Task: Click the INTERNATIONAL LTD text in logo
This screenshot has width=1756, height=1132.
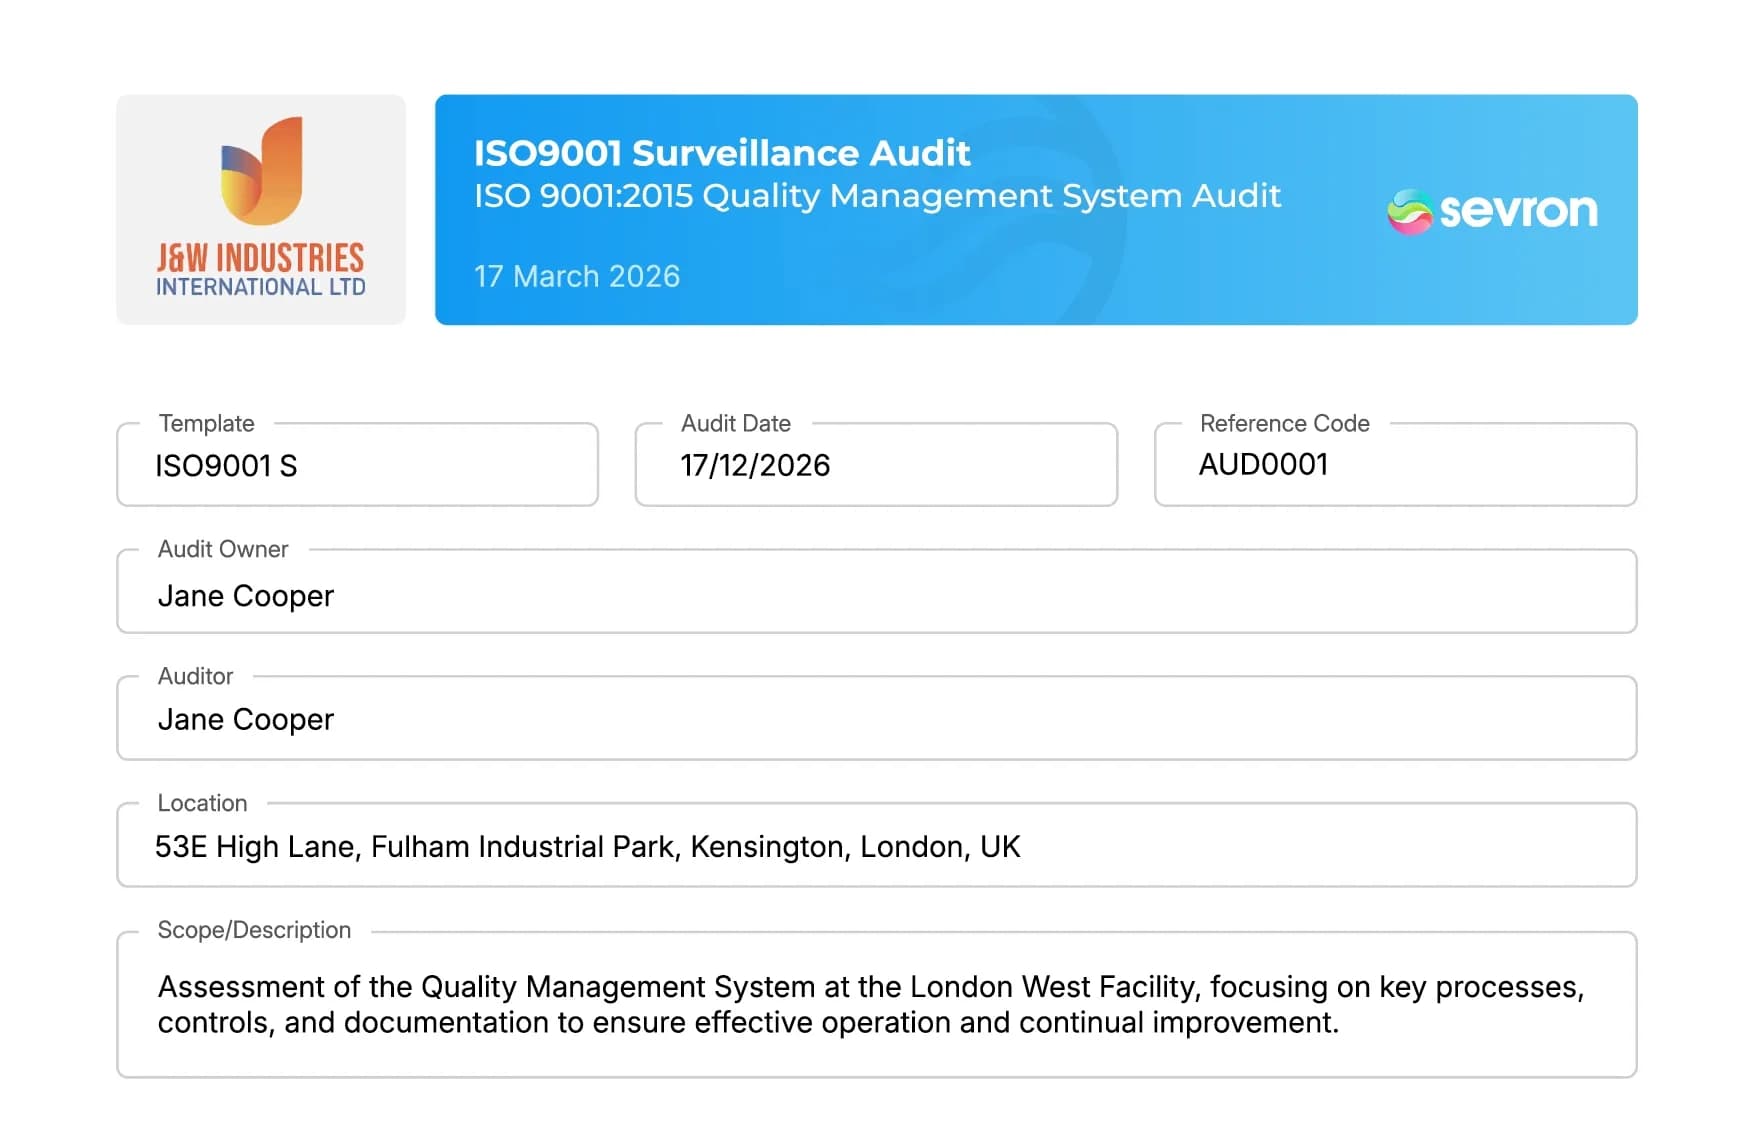Action: coord(261,287)
